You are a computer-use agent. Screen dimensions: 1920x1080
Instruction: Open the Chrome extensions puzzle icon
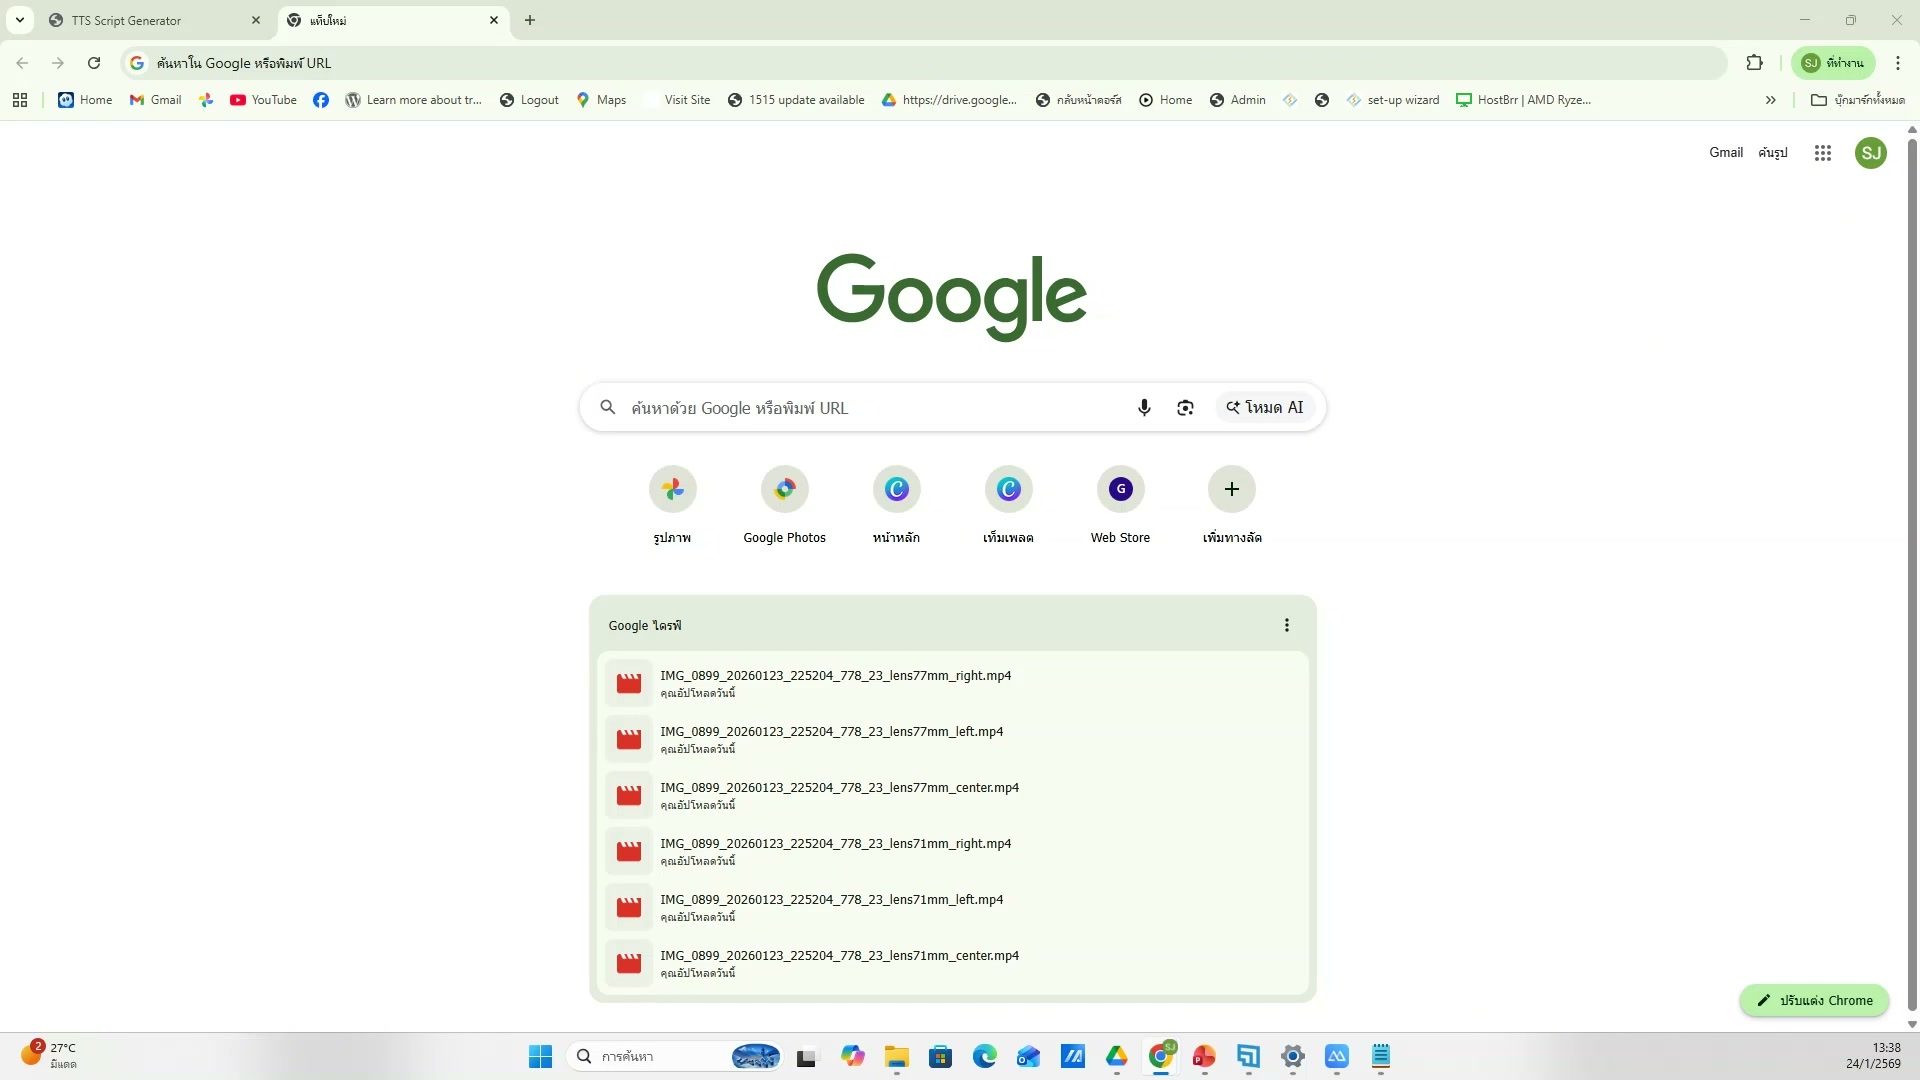click(1754, 63)
